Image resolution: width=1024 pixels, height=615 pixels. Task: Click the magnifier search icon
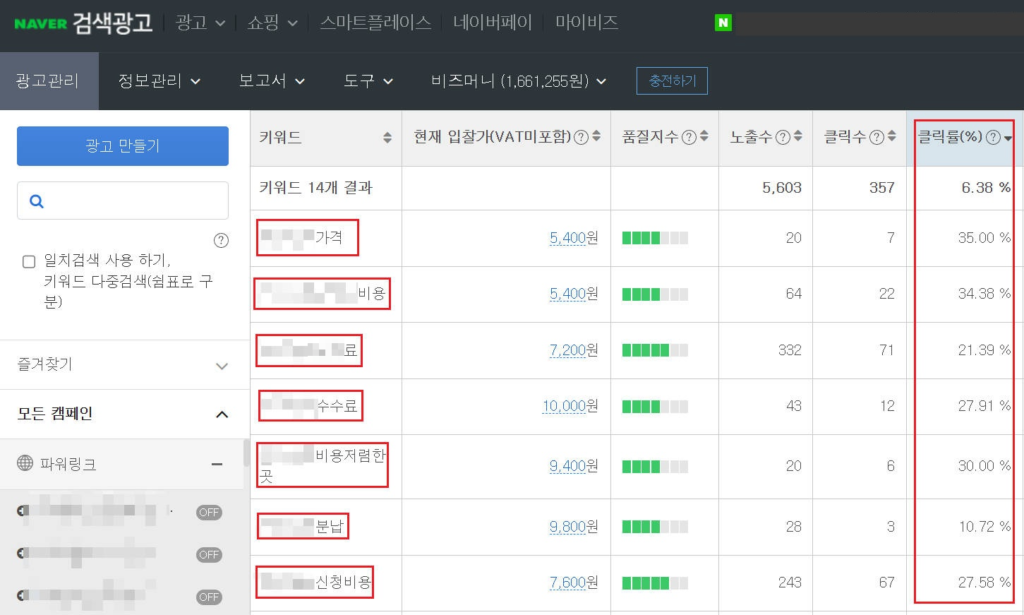click(37, 201)
